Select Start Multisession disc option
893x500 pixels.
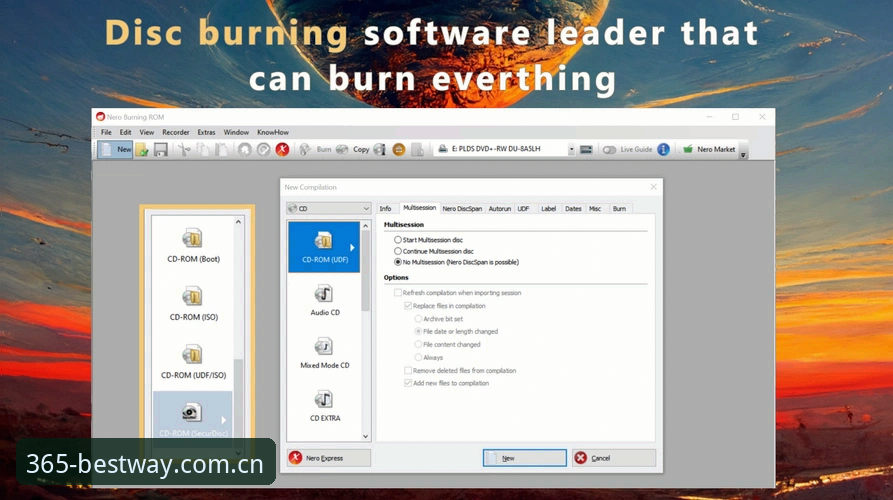coord(428,240)
